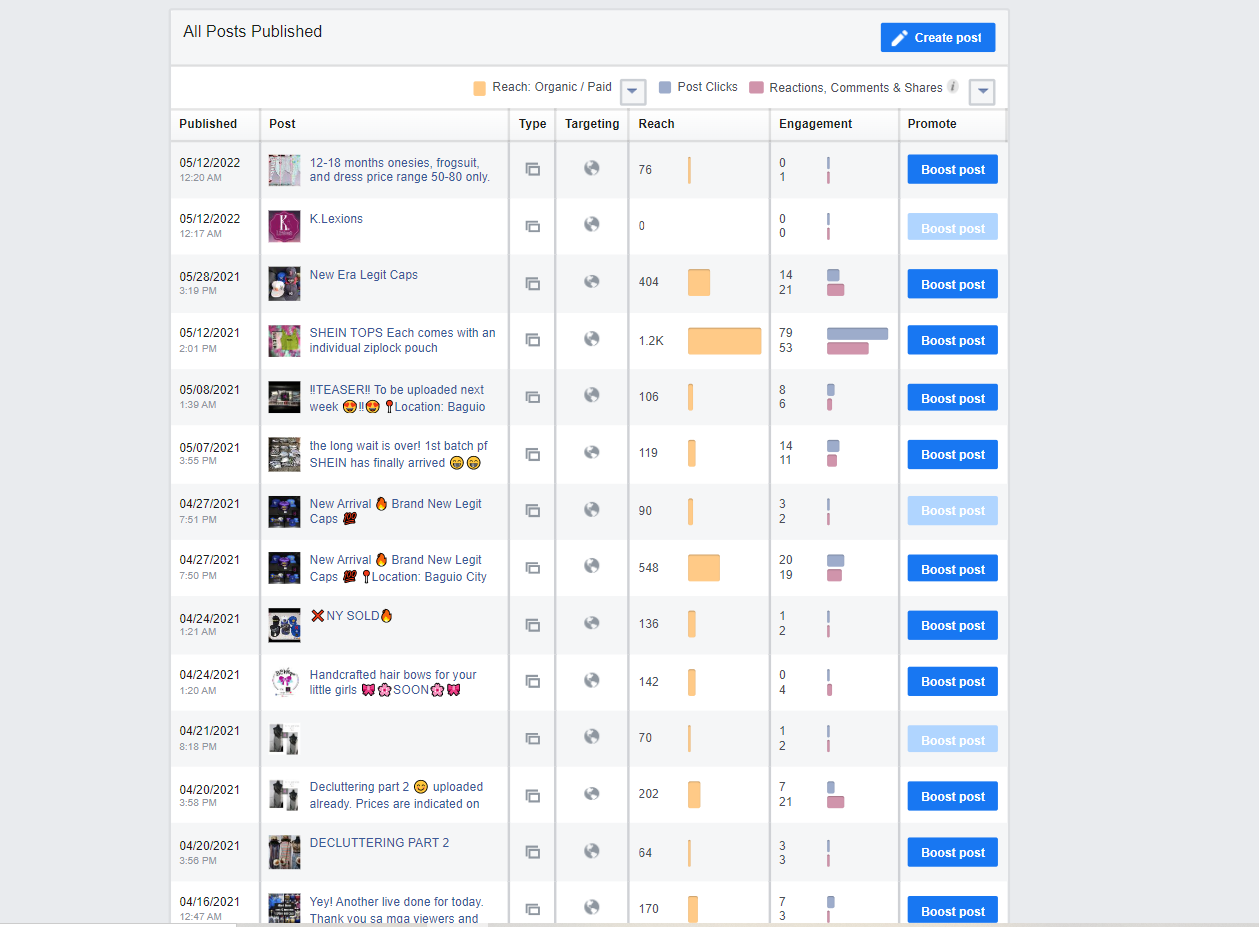Boost the New Era Legit Caps post
Viewport: 1259px width, 927px height.
[x=953, y=284]
